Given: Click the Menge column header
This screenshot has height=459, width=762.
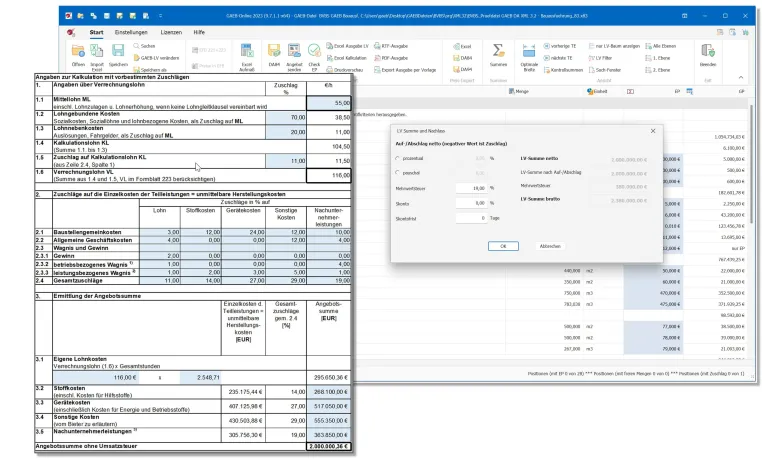Looking at the screenshot, I should (519, 91).
